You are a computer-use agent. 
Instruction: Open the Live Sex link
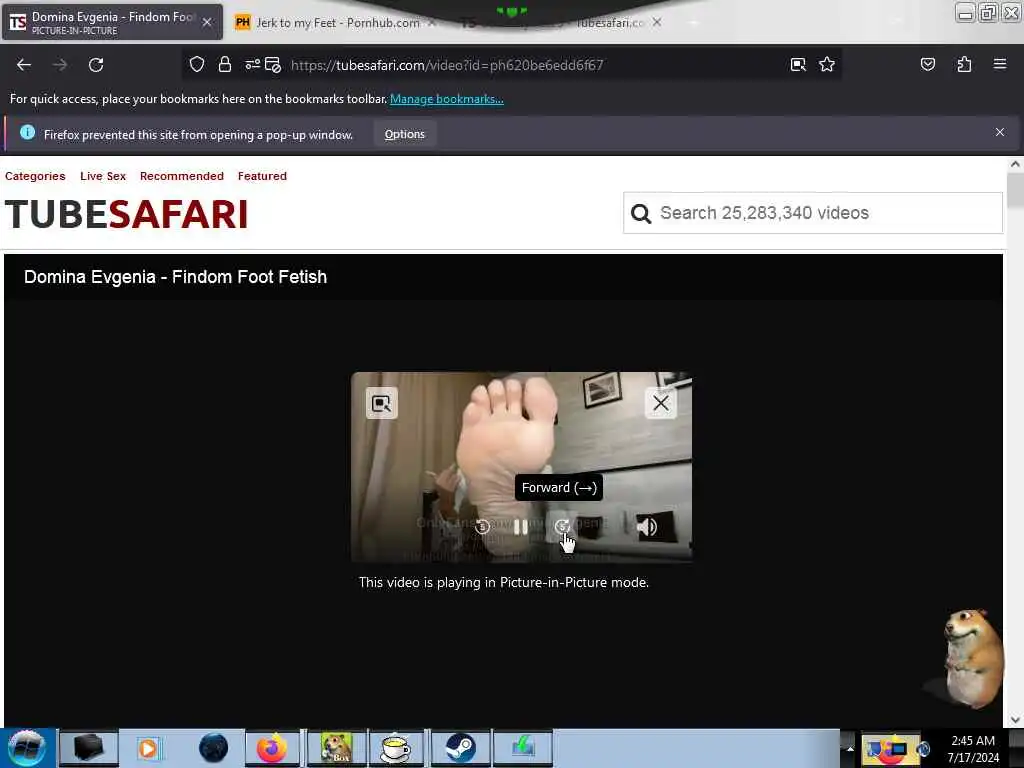pos(103,176)
